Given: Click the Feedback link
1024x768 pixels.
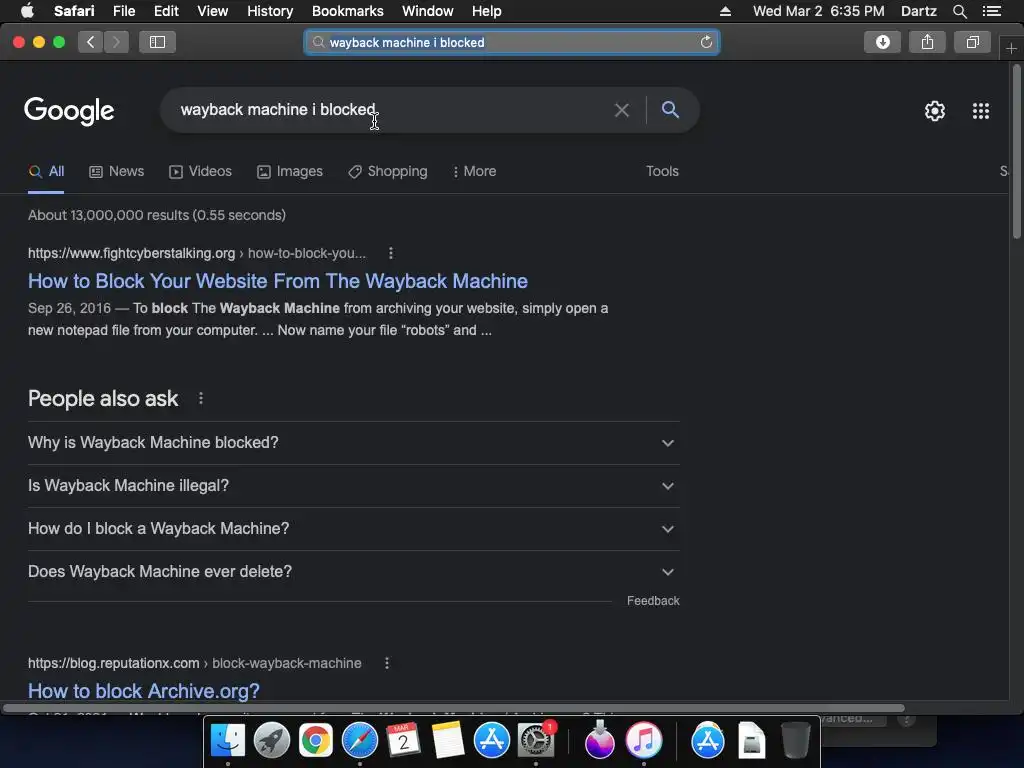Looking at the screenshot, I should click(x=653, y=601).
